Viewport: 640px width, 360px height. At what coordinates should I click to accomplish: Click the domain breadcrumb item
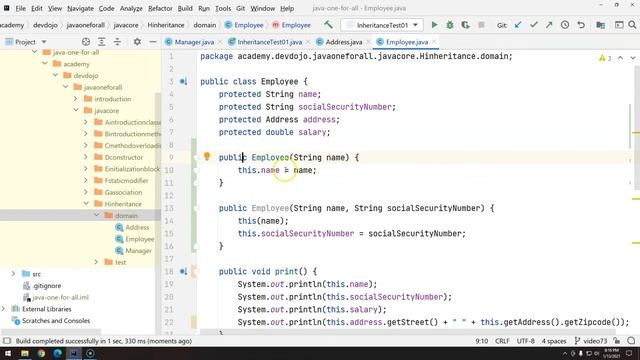click(x=204, y=25)
